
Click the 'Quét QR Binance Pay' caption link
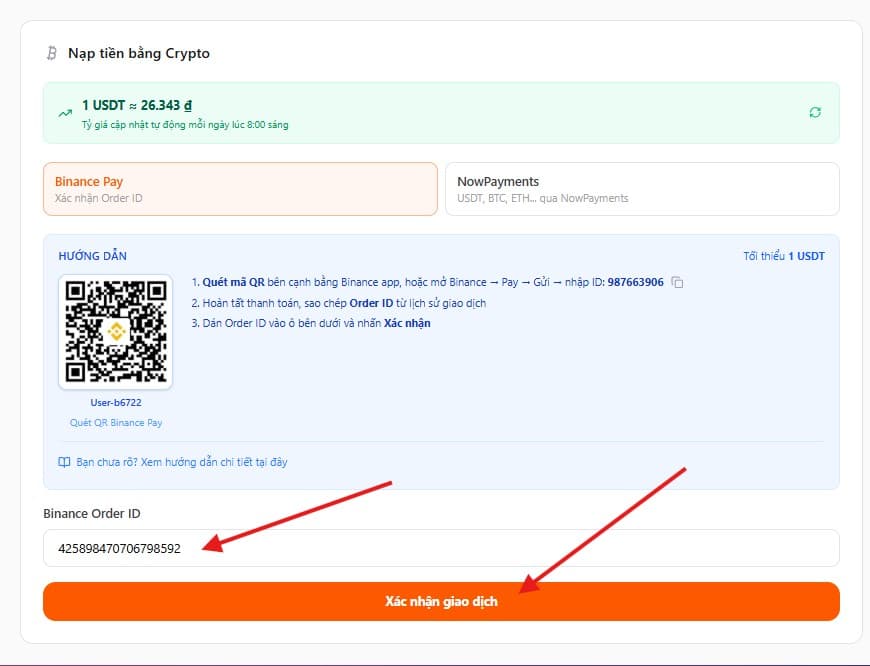point(115,423)
